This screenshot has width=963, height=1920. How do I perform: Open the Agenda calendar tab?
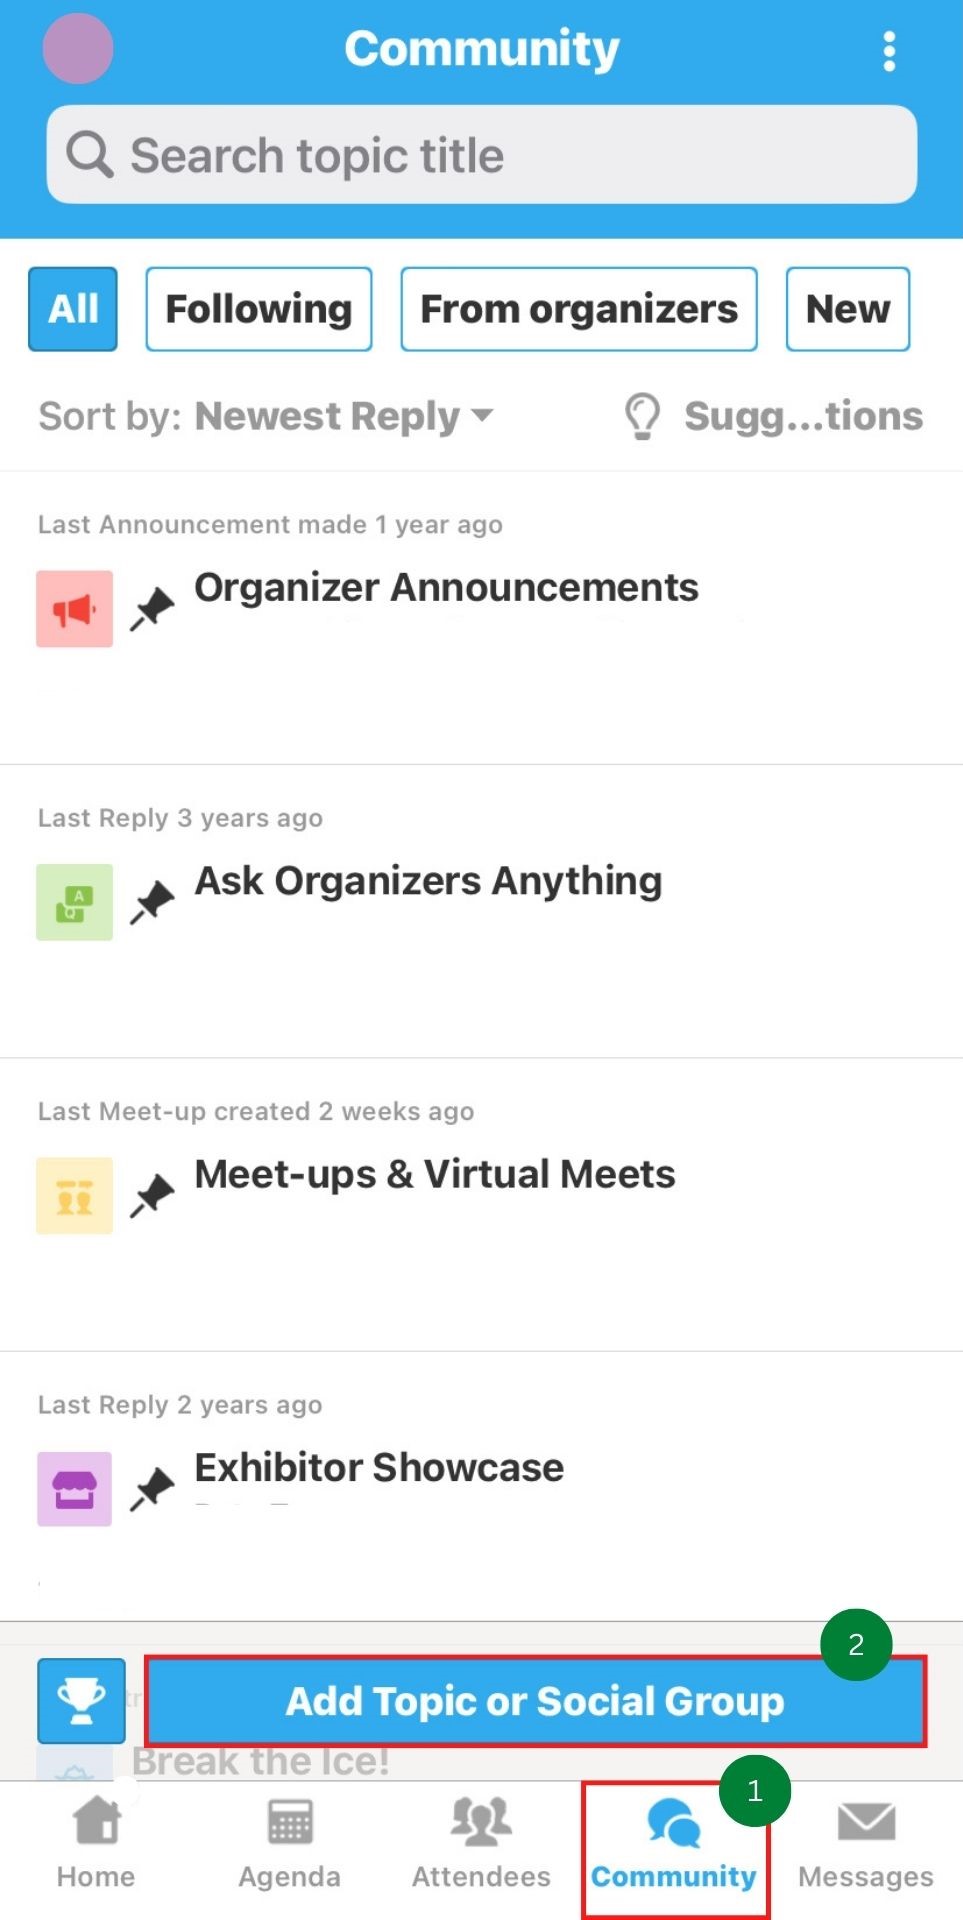(289, 1844)
